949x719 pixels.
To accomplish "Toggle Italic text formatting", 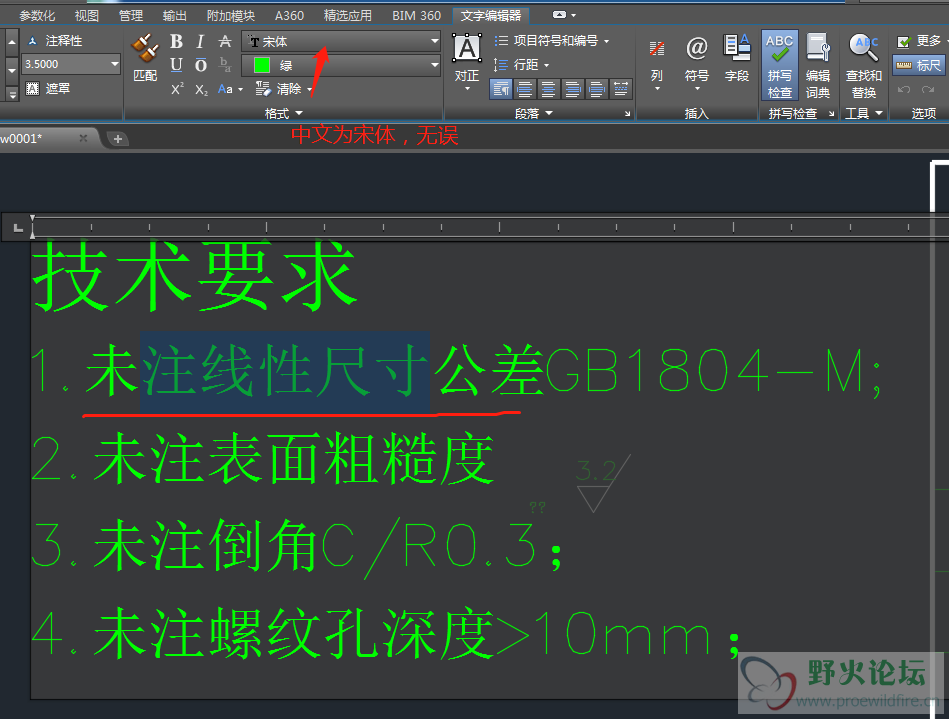I will pos(200,41).
